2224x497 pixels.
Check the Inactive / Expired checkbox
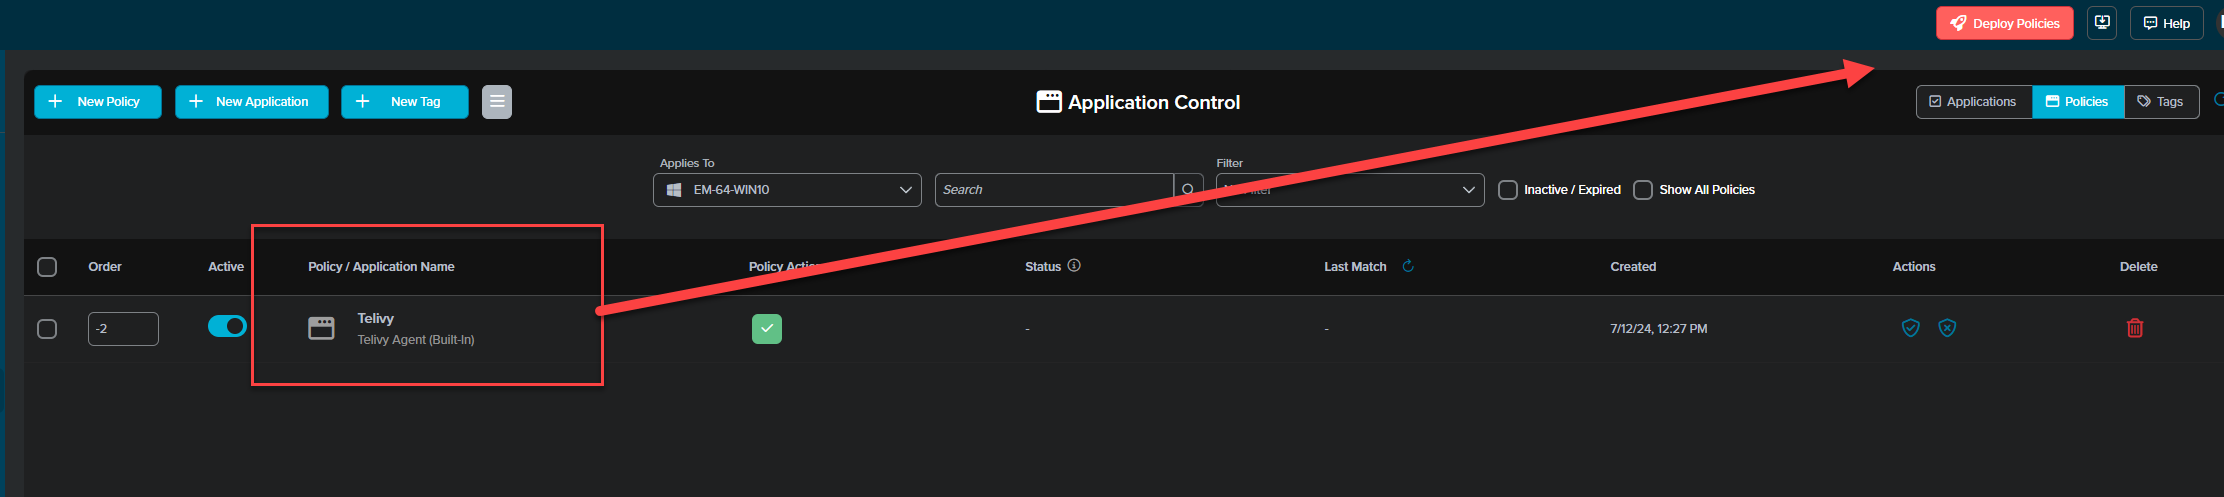point(1508,190)
